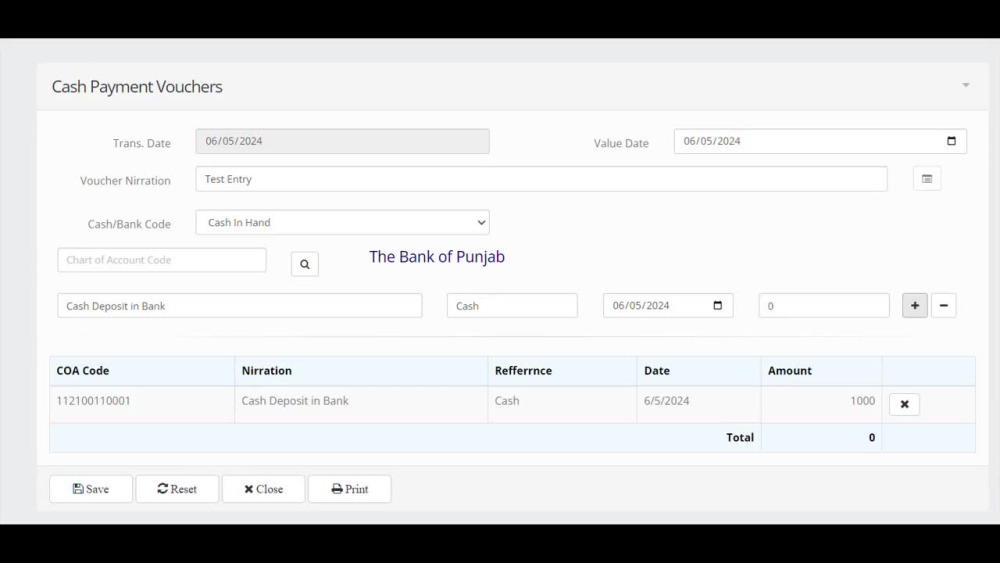Reset the voucher form

coord(177,489)
